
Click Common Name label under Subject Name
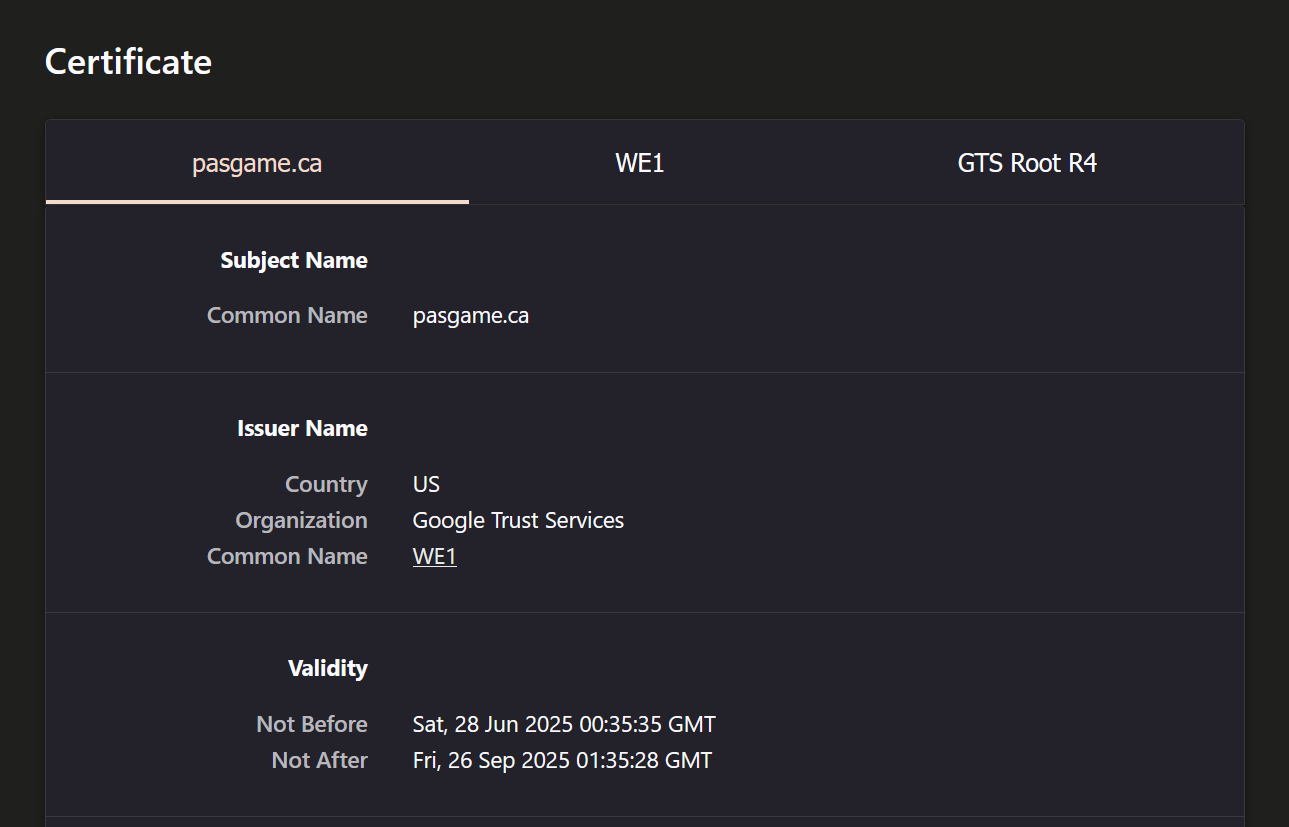tap(287, 316)
